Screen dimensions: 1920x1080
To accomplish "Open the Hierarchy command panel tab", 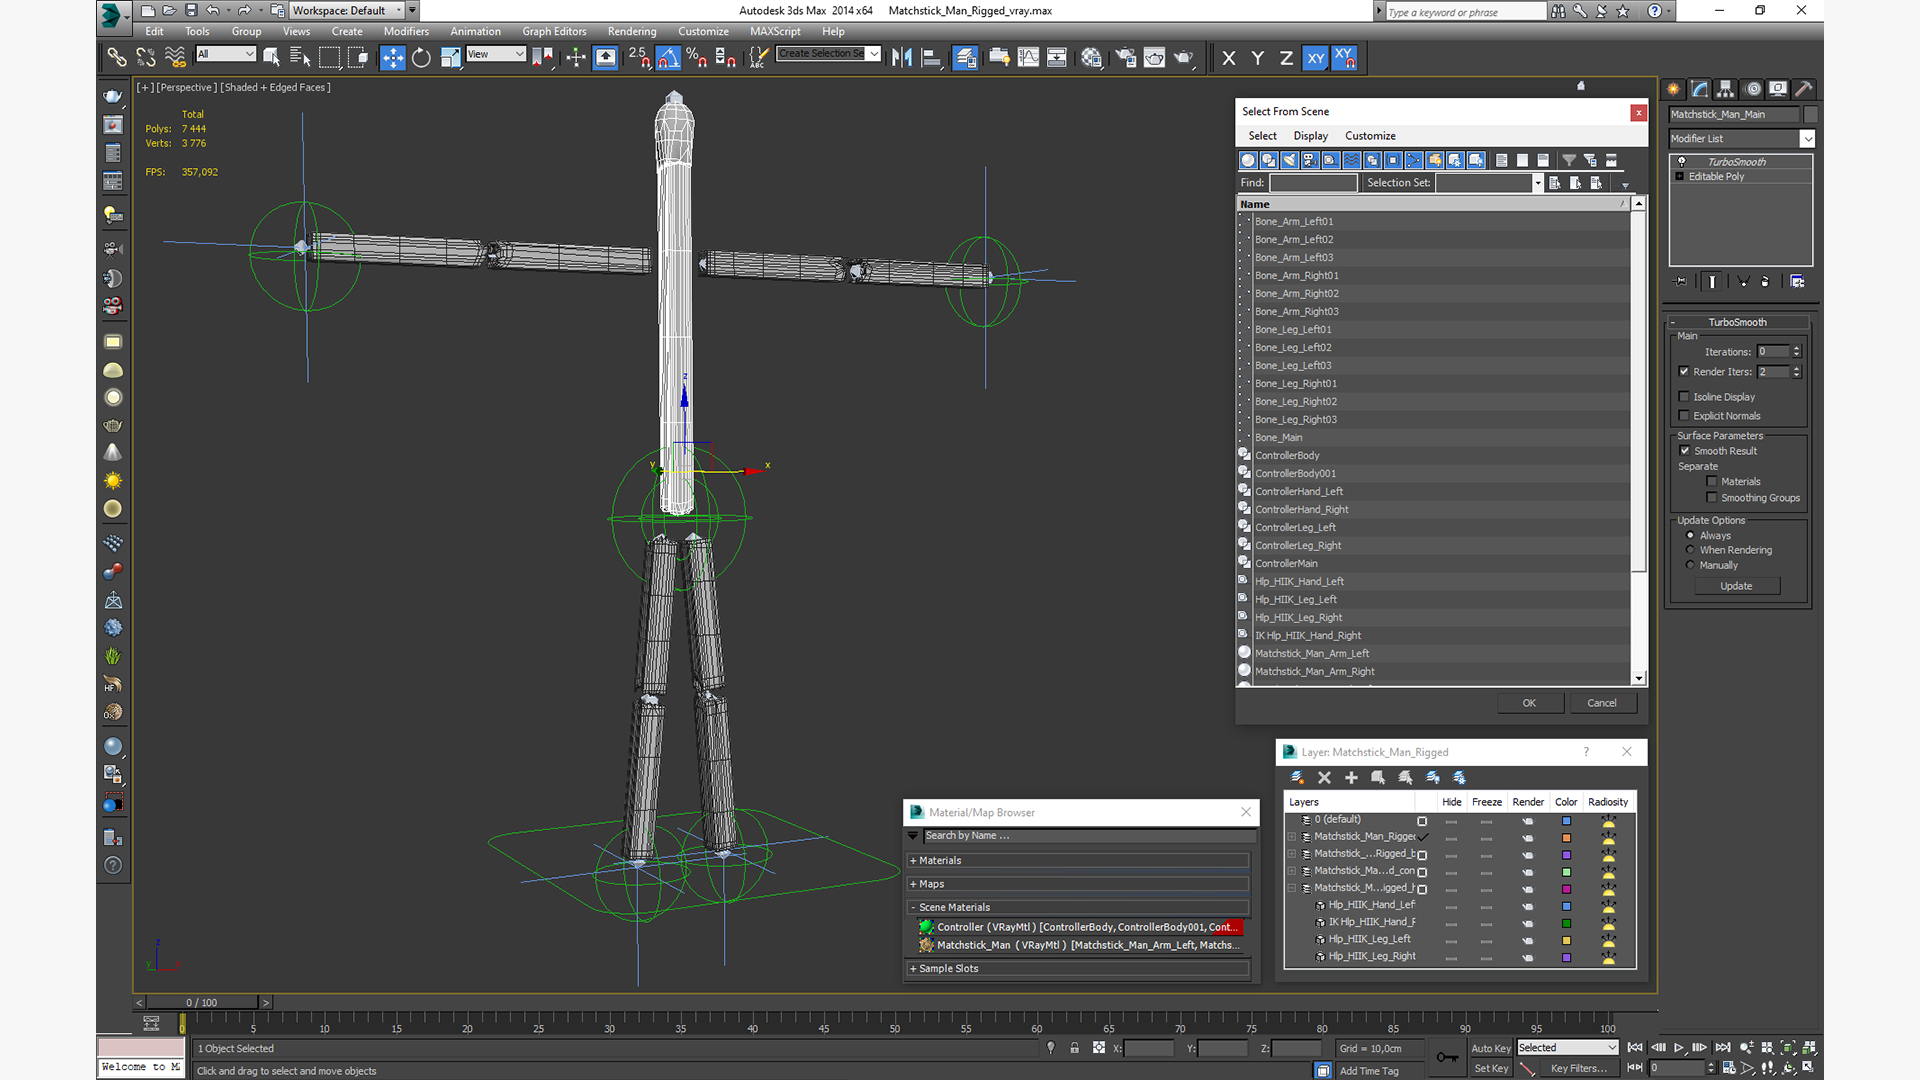I will click(x=1726, y=89).
